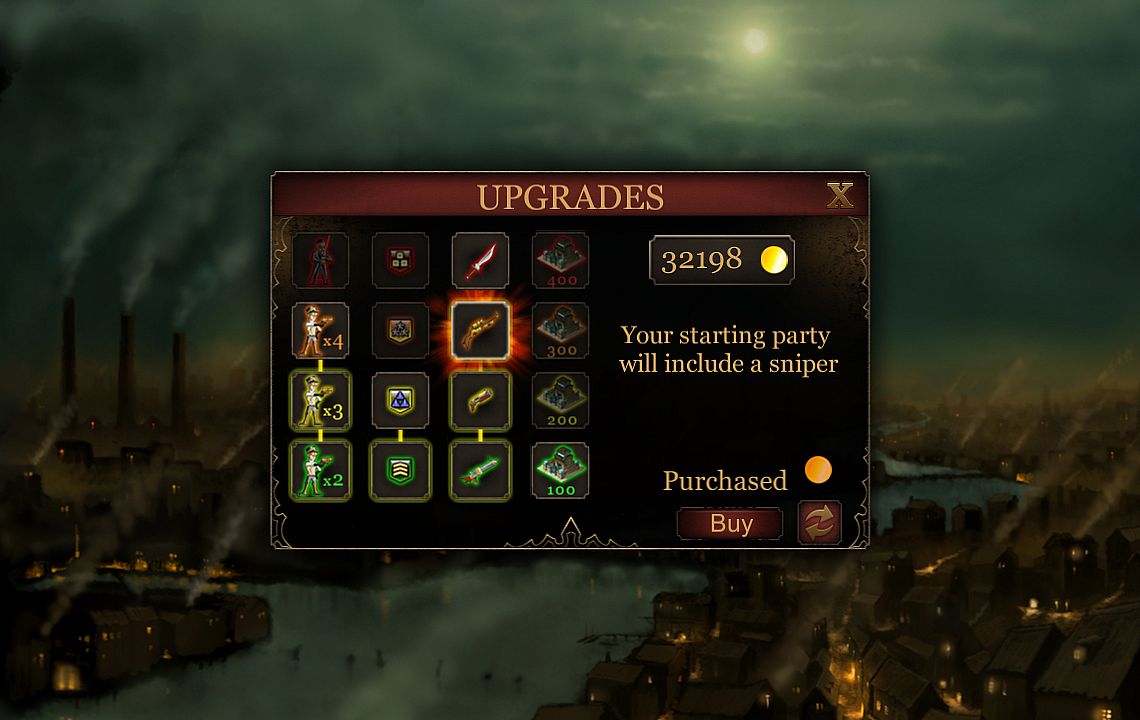Image resolution: width=1140 pixels, height=720 pixels.
Task: Choose the highlighted sniper rifle upgrade
Action: coord(480,331)
